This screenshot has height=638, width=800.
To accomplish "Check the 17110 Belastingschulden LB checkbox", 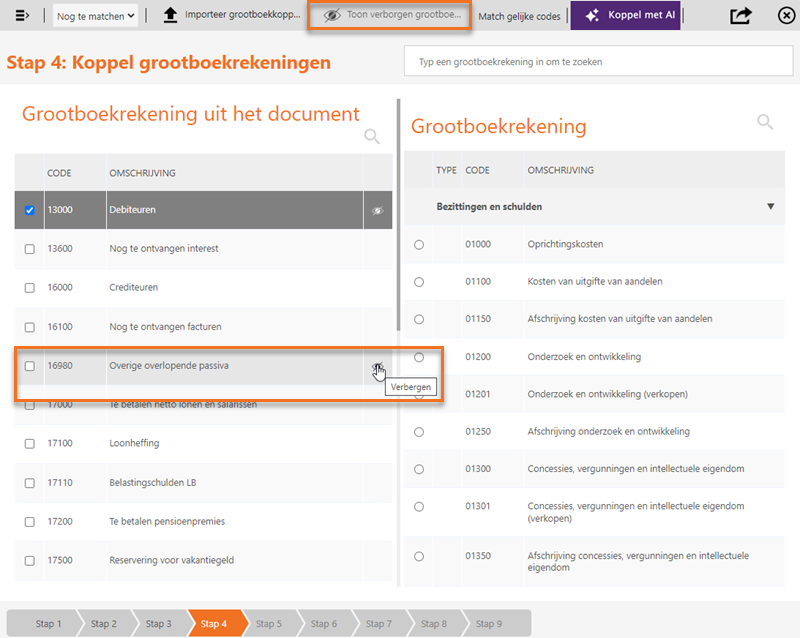I will pyautogui.click(x=30, y=483).
